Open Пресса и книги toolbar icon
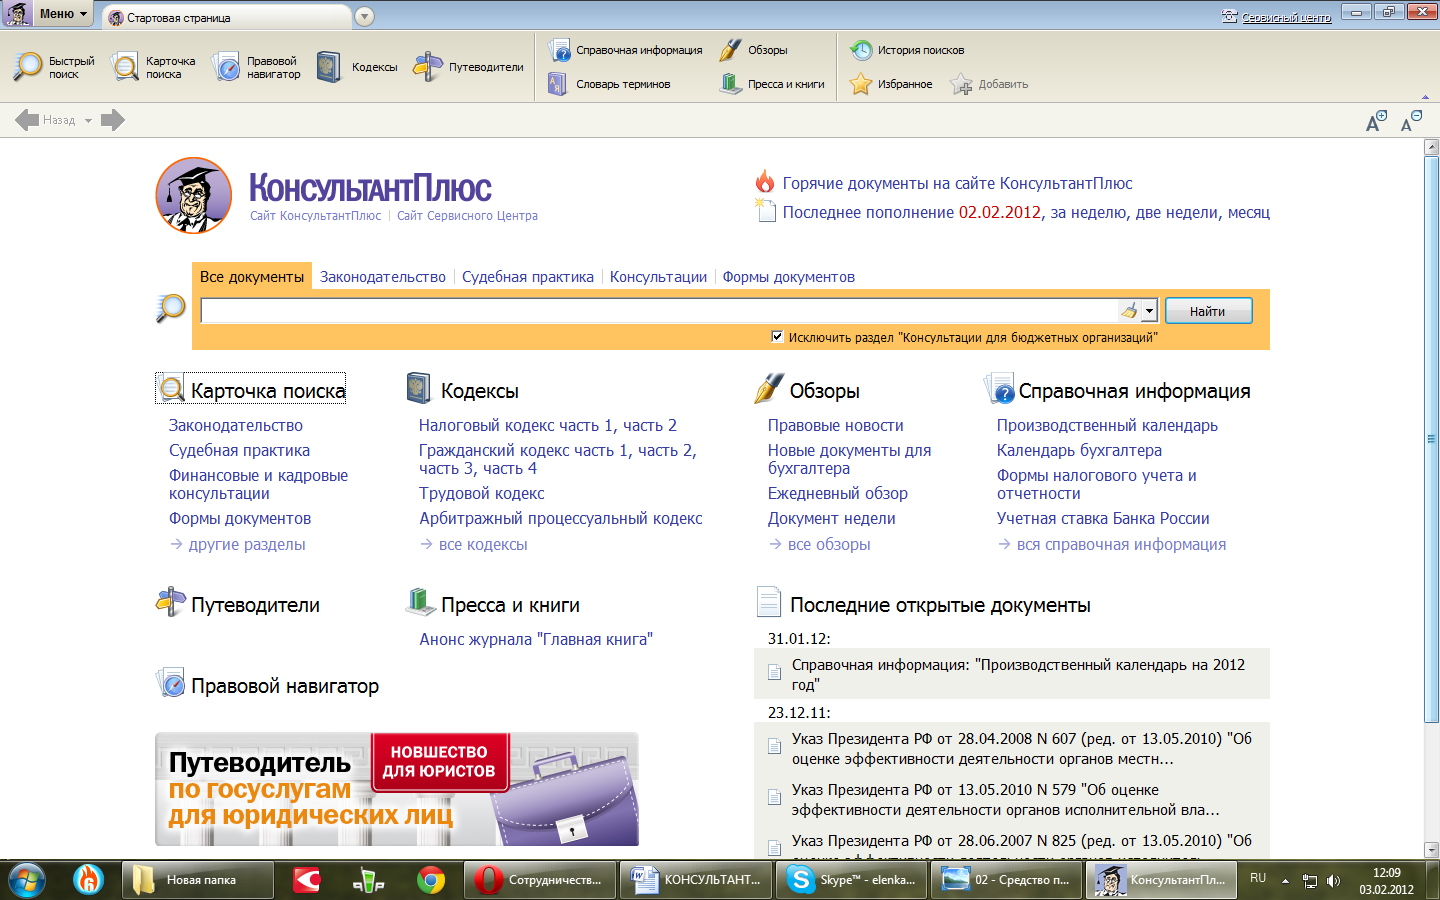 coord(731,84)
